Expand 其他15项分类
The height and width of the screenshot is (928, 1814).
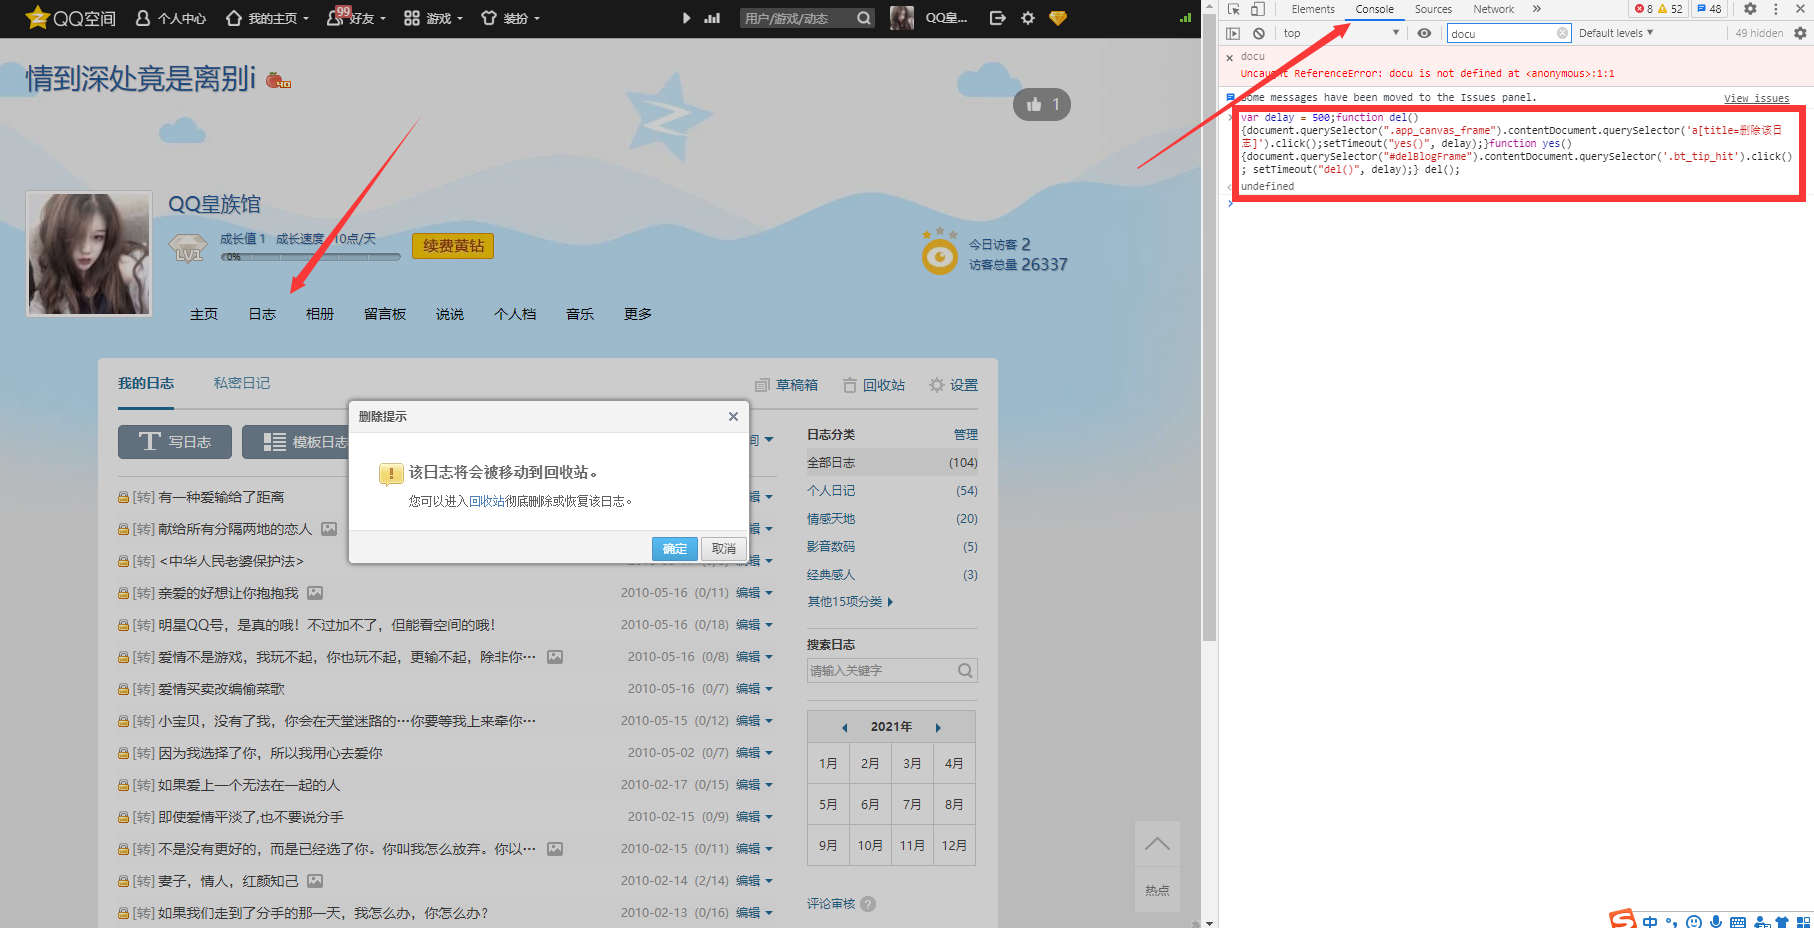[x=850, y=602]
